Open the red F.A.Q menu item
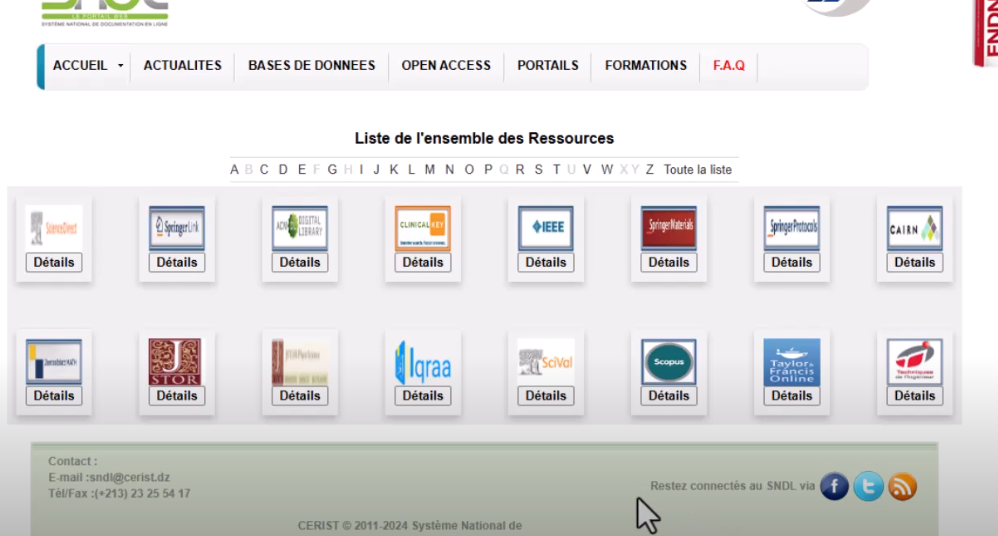 (729, 66)
